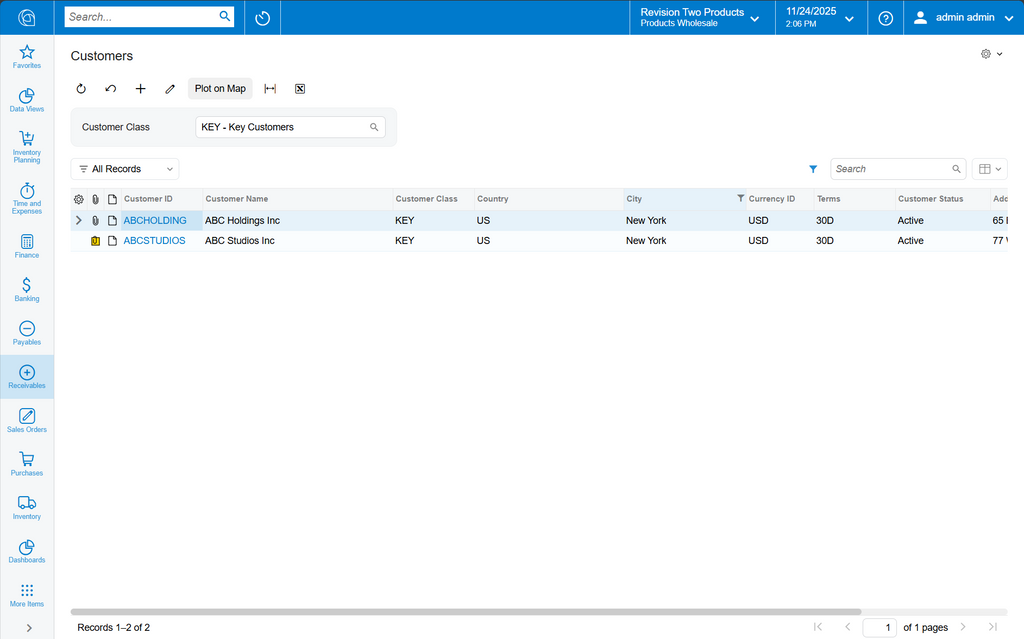Open the All Records filter dropdown
This screenshot has width=1024, height=639.
(x=125, y=169)
